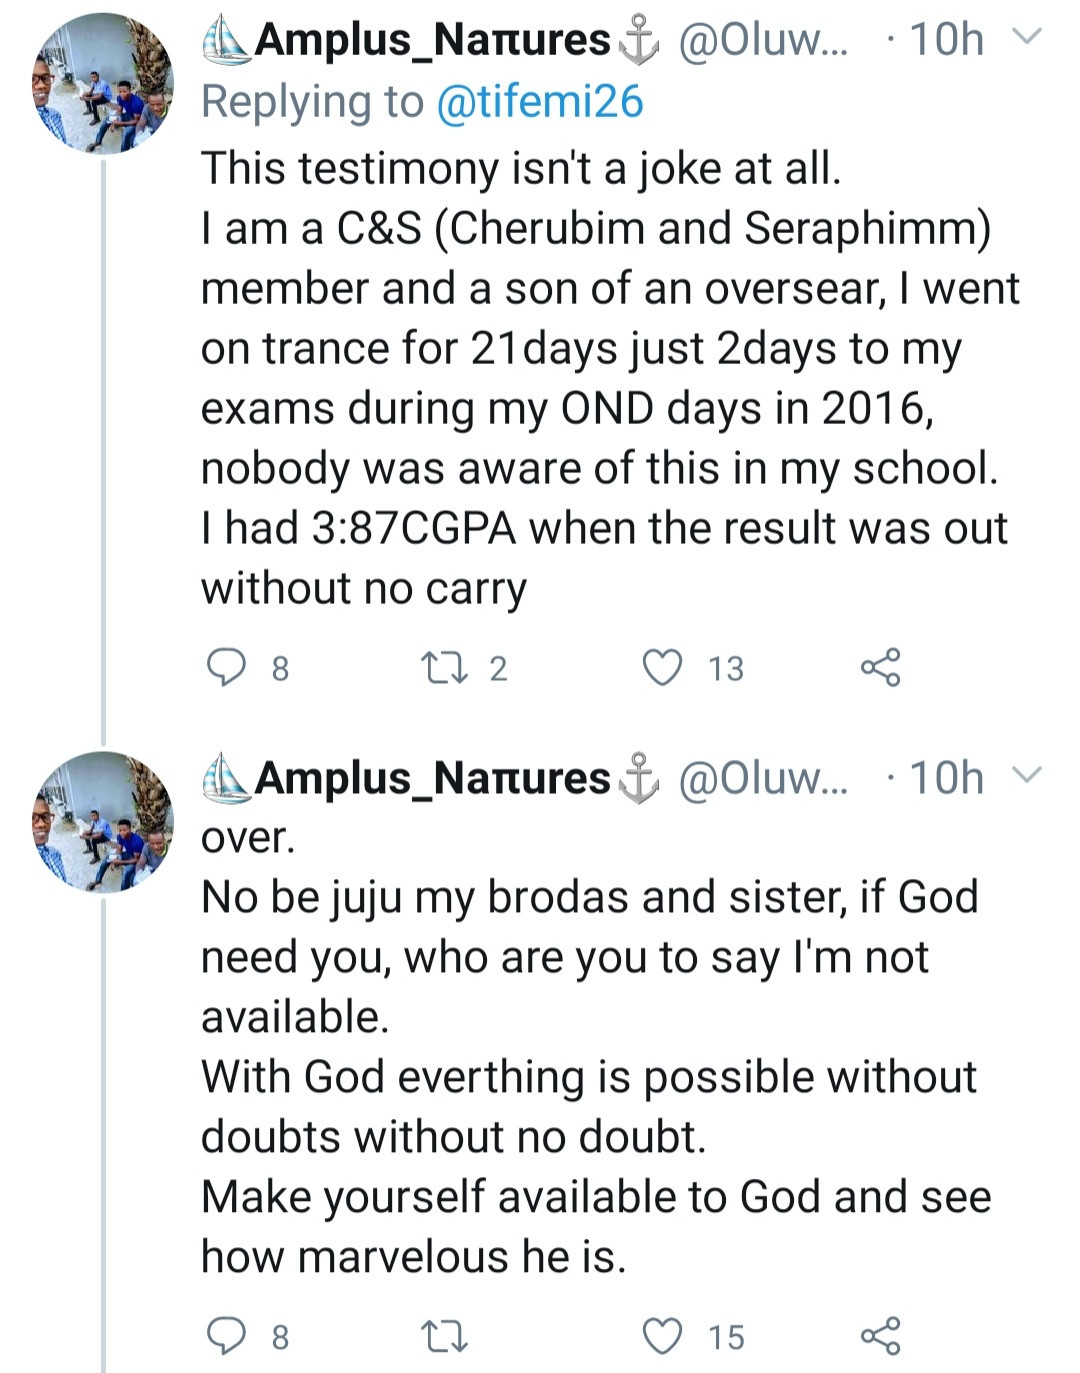The height and width of the screenshot is (1373, 1080).
Task: Share the second tweet via share icon
Action: 880,1336
